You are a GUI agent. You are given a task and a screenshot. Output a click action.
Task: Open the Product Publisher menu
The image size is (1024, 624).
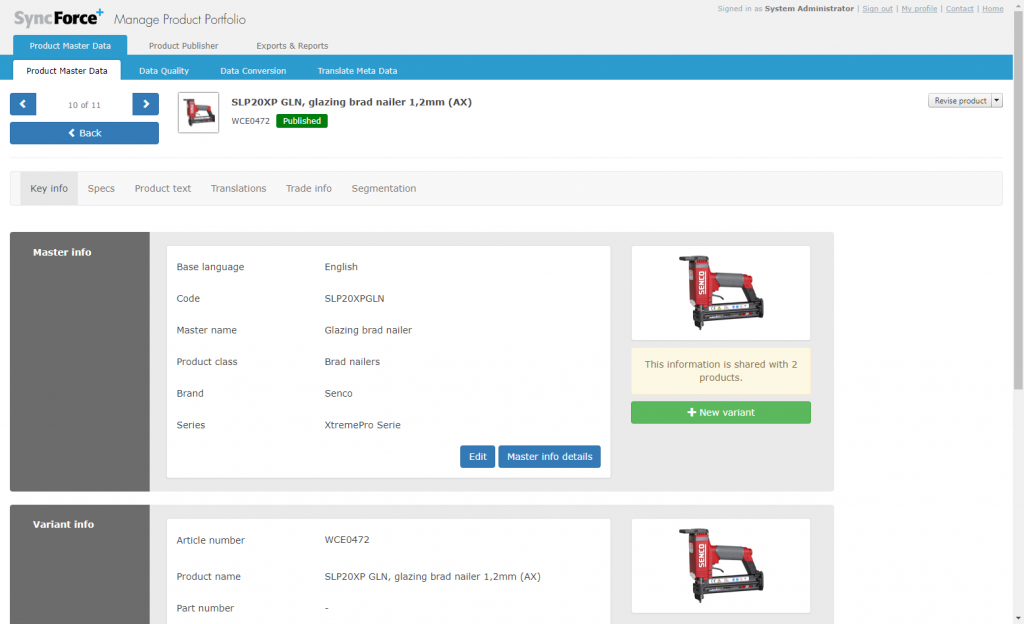pos(183,46)
